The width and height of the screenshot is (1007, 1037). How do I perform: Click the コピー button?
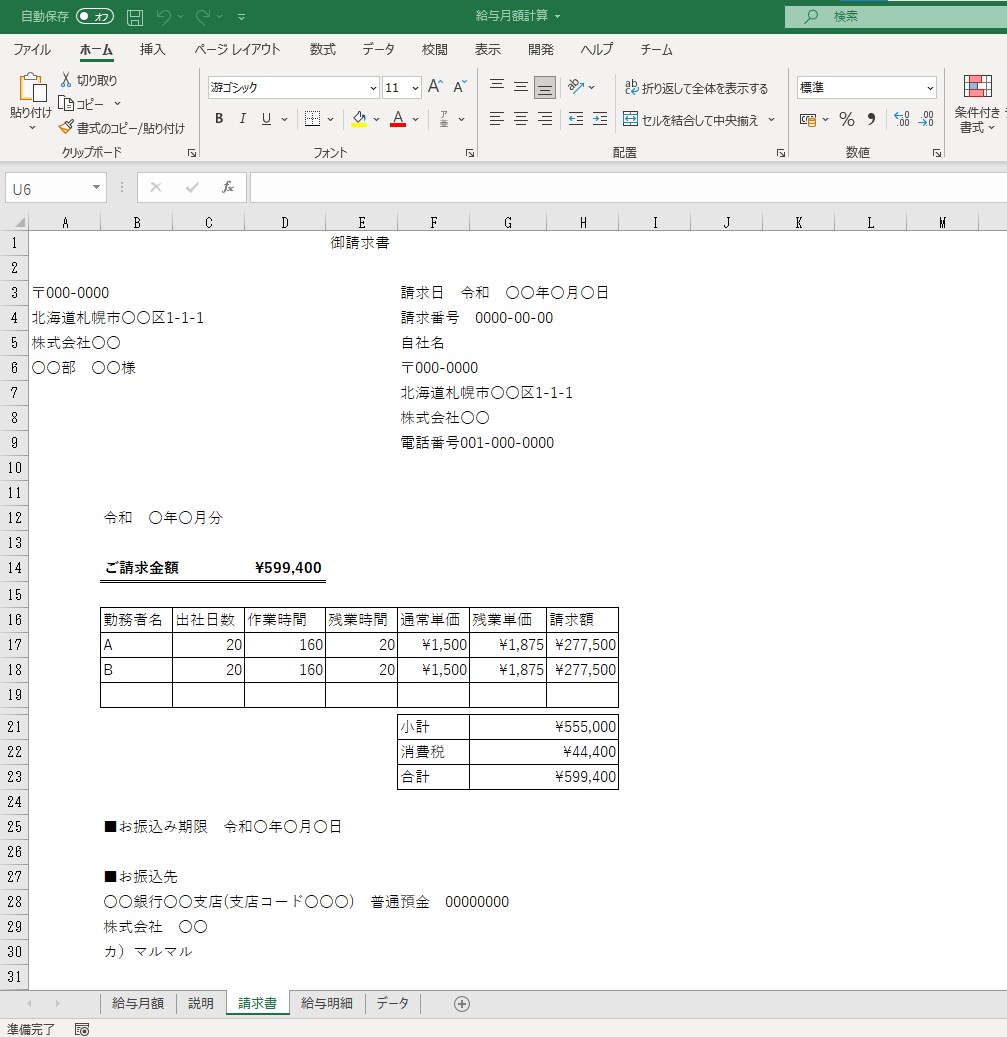coord(81,104)
